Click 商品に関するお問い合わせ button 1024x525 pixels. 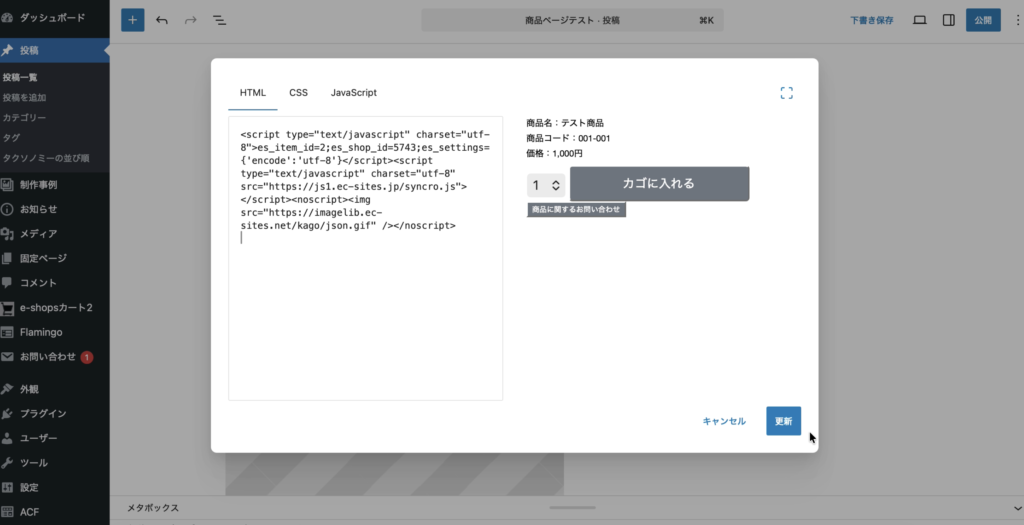576,210
